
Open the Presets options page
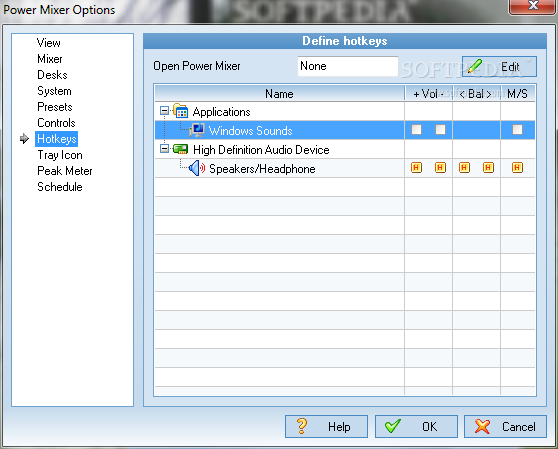54,107
